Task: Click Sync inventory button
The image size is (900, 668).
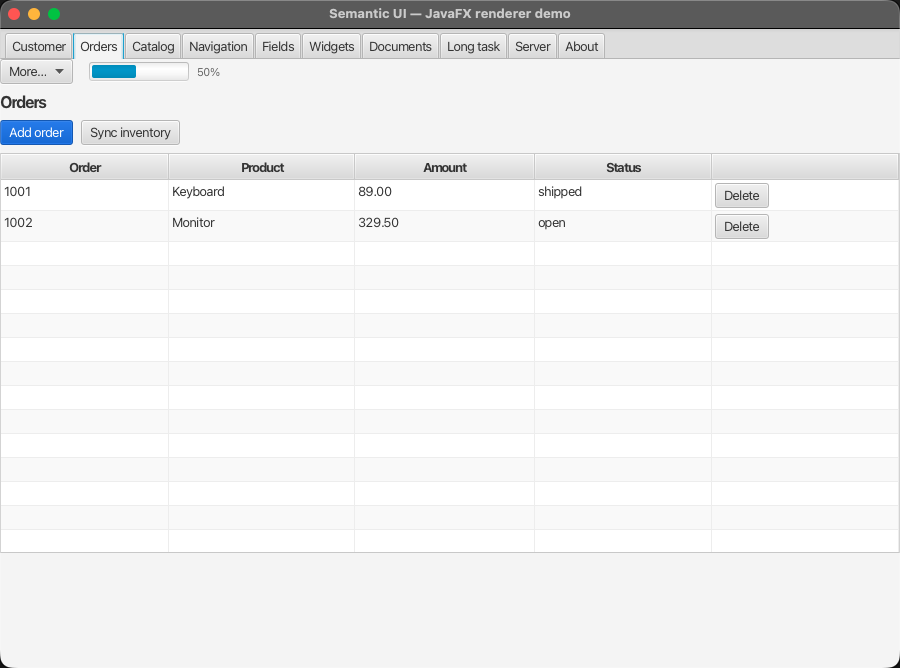Action: [x=130, y=133]
